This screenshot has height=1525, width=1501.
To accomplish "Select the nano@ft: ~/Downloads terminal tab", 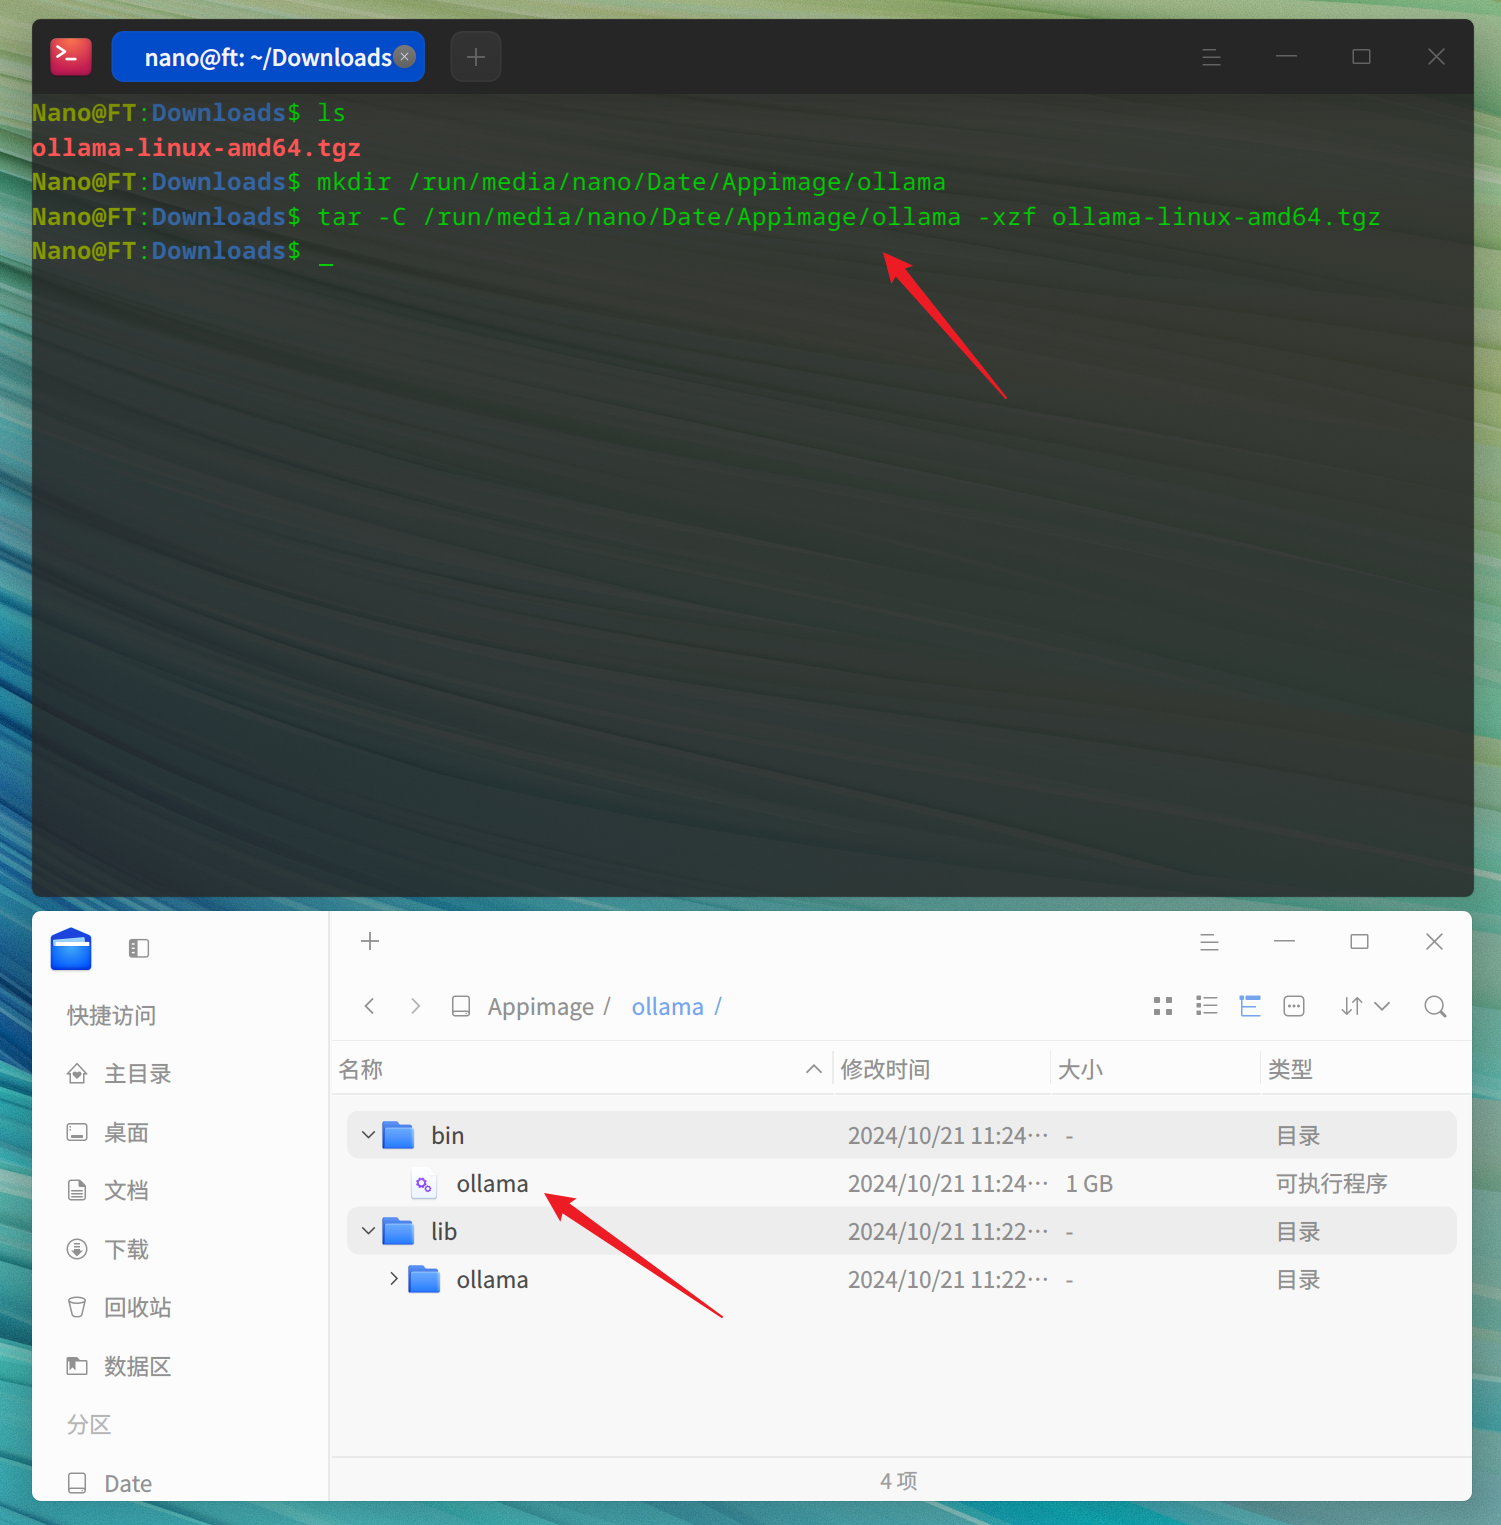I will [268, 57].
